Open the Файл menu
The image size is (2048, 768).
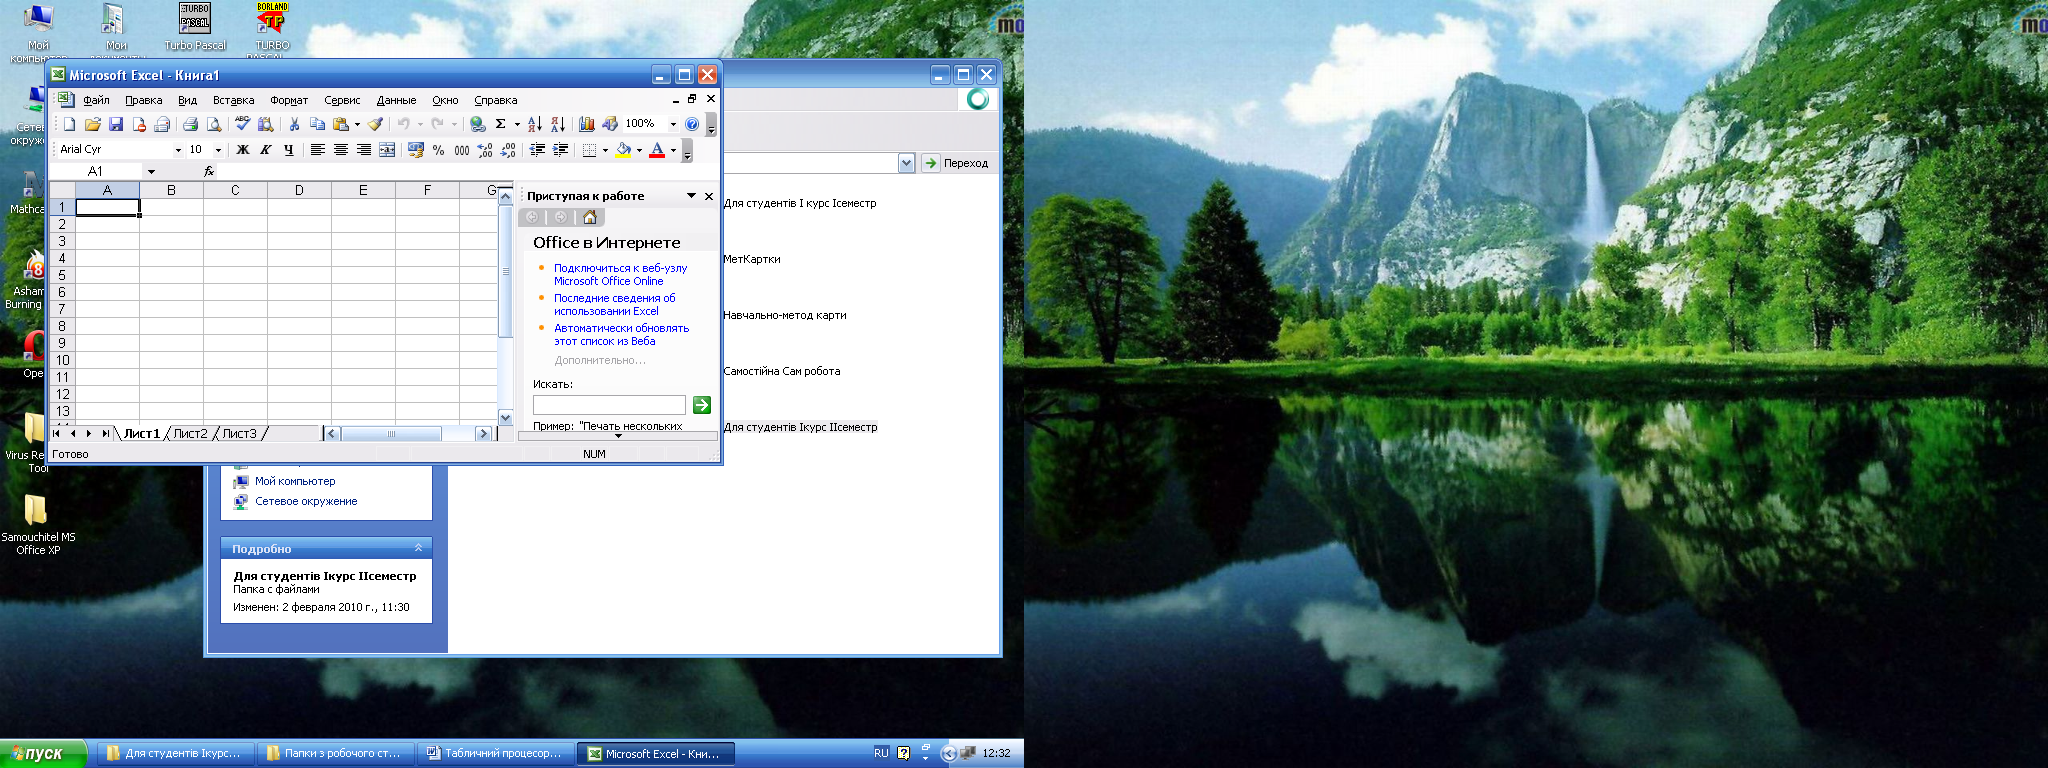click(x=96, y=100)
